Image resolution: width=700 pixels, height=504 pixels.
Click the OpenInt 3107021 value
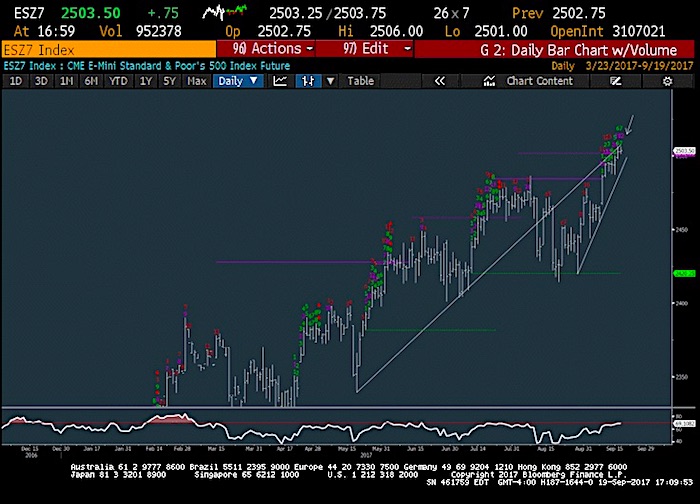click(639, 31)
